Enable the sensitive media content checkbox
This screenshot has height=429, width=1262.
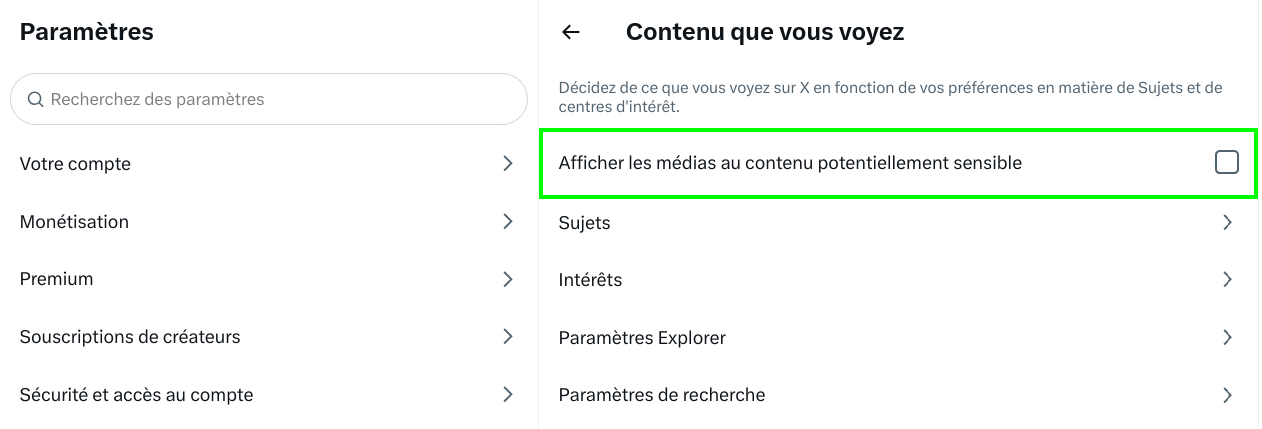coord(1226,162)
